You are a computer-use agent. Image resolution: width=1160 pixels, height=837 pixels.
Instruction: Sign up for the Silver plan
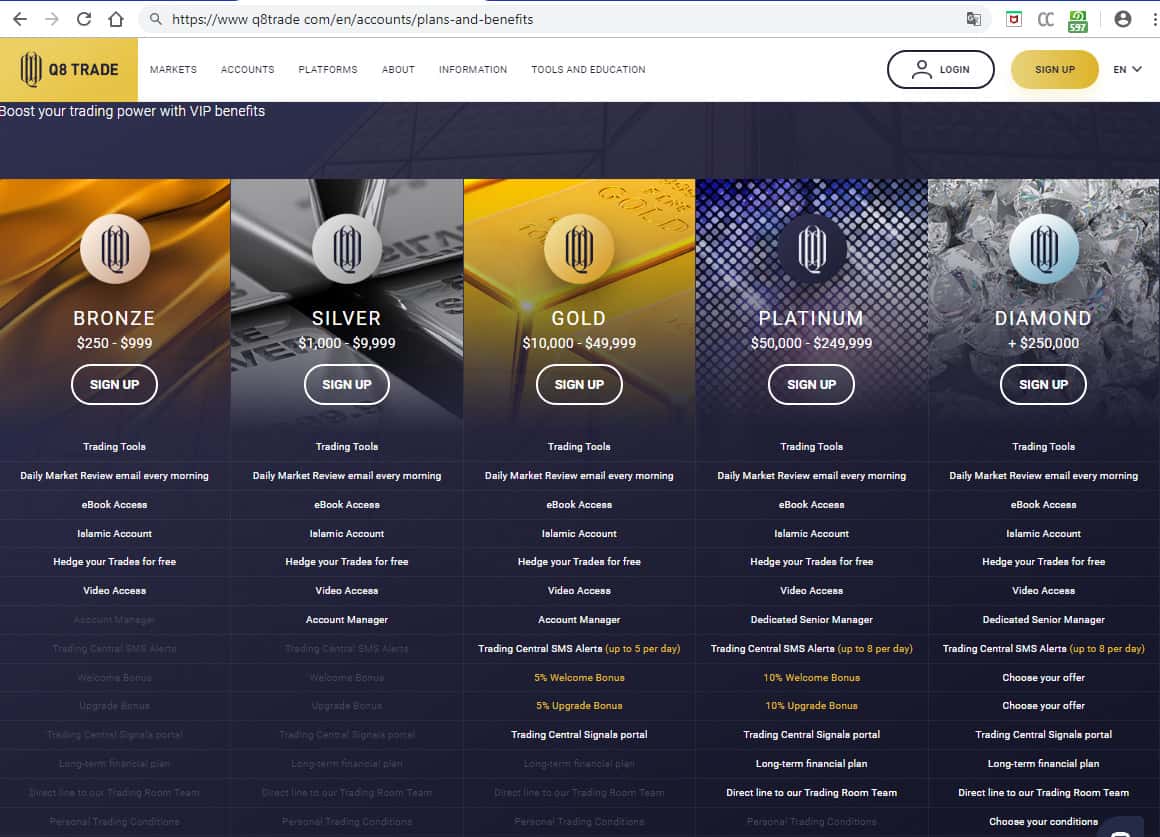click(347, 384)
